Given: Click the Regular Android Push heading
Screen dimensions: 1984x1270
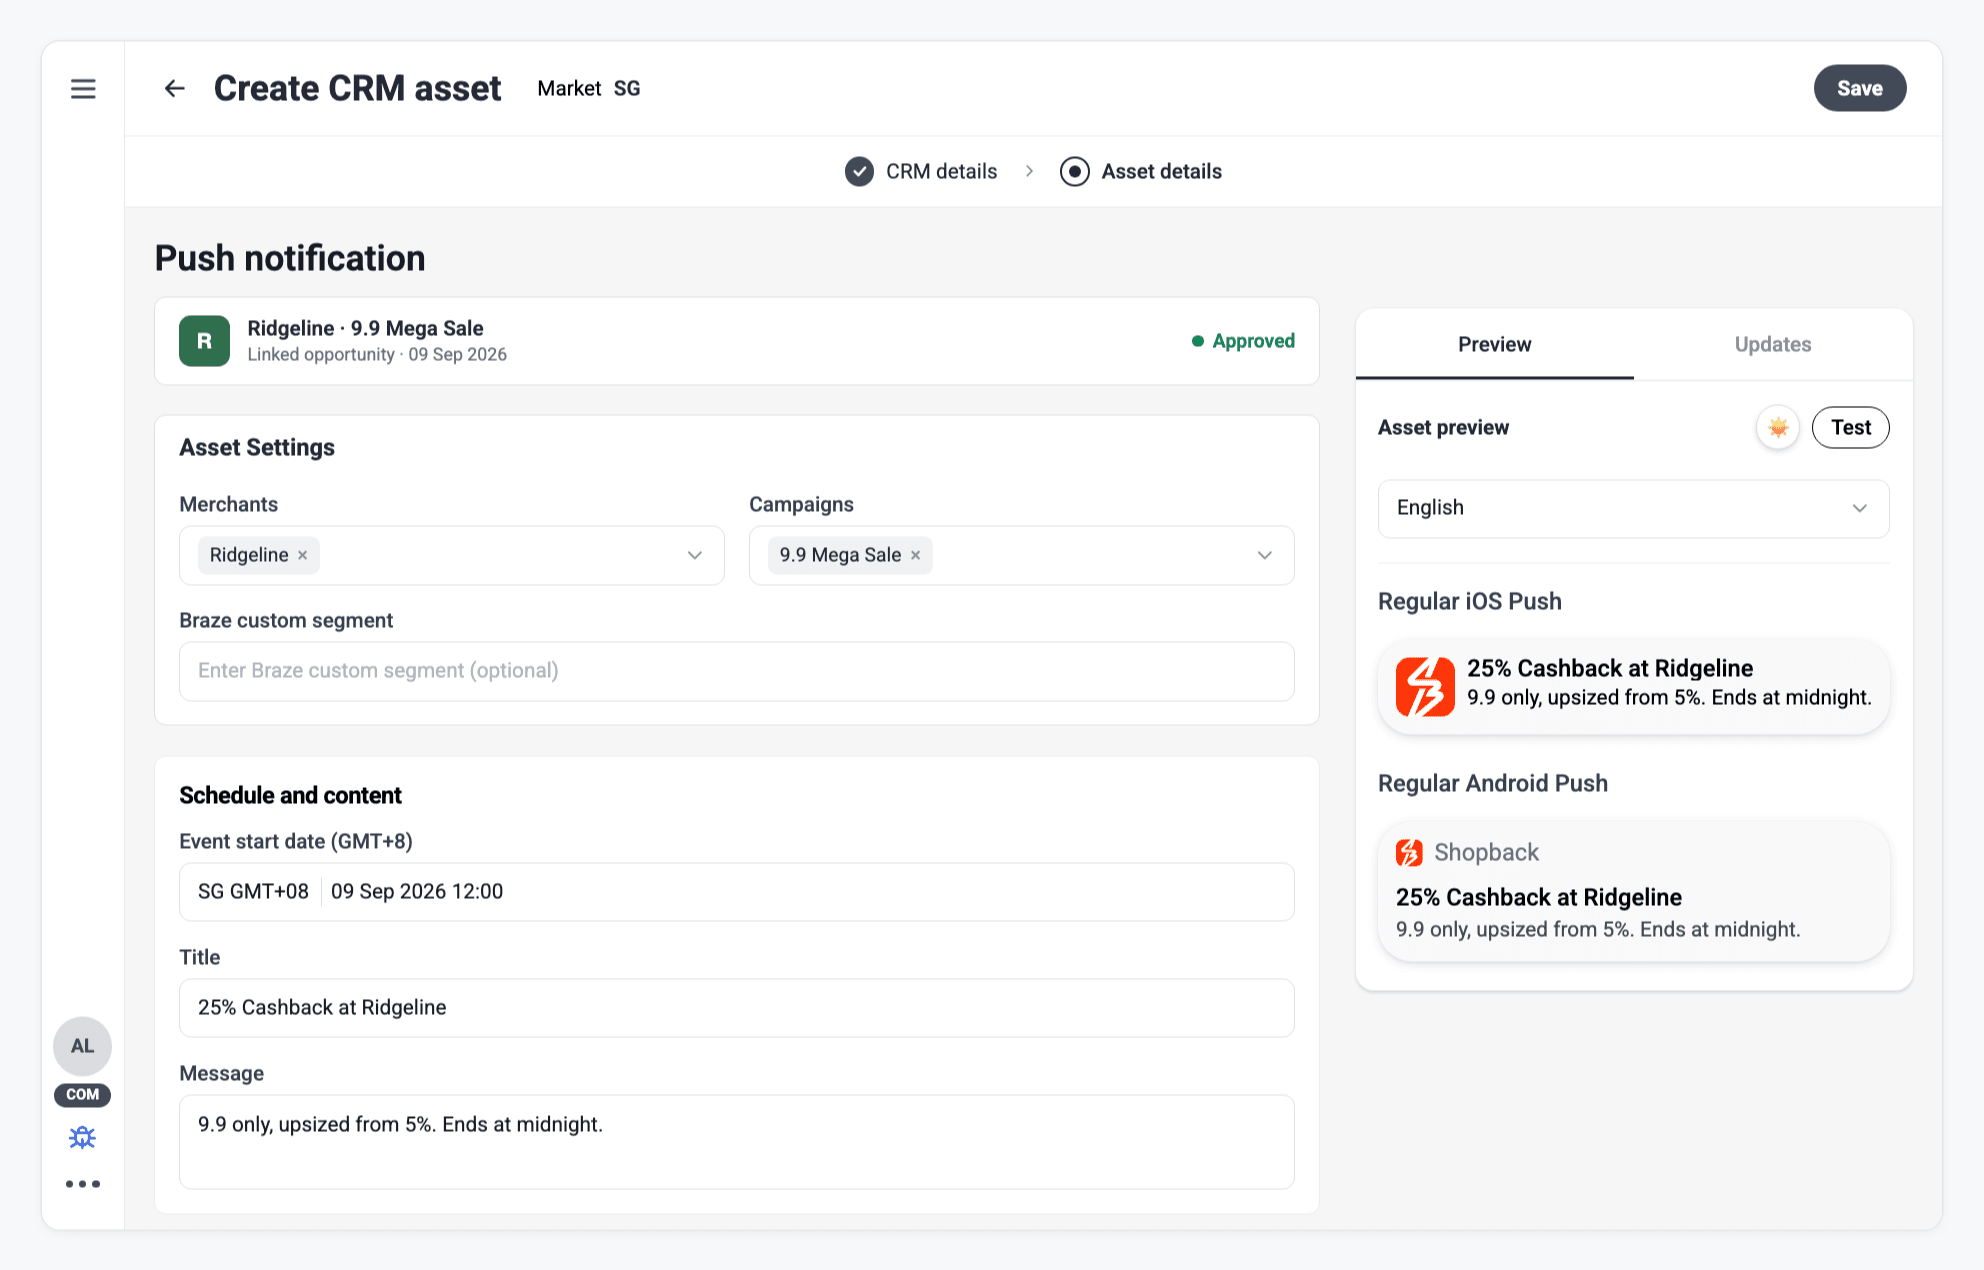Looking at the screenshot, I should coord(1493,784).
